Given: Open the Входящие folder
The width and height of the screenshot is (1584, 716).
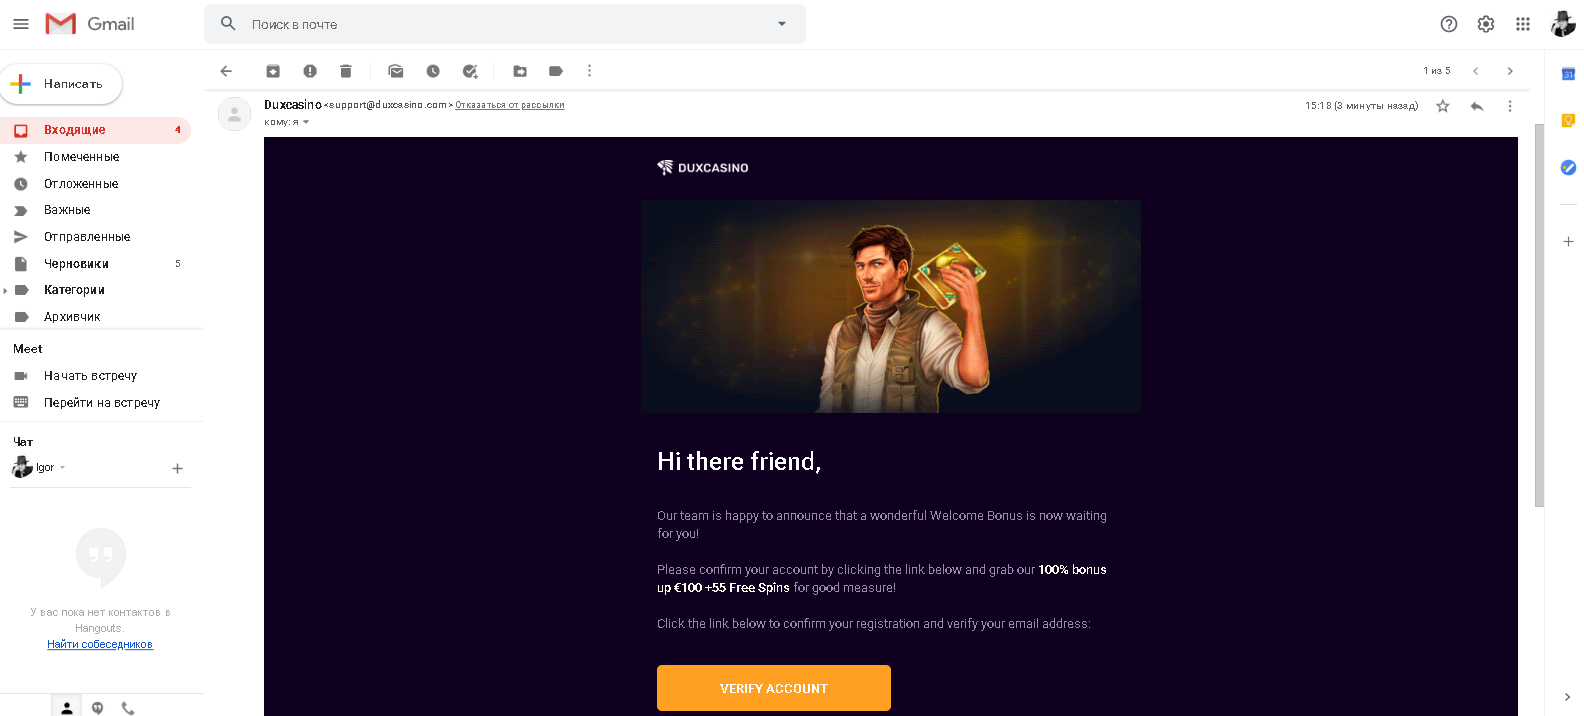Looking at the screenshot, I should coord(75,130).
